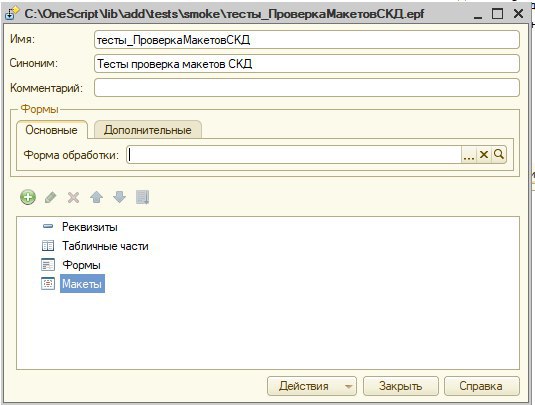Click the Move Down arrow icon
The height and width of the screenshot is (405, 535).
point(119,197)
